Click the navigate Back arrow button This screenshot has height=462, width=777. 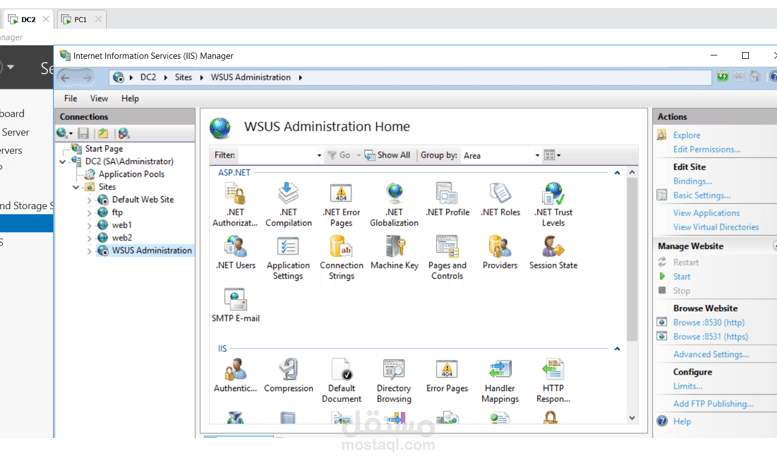click(65, 78)
